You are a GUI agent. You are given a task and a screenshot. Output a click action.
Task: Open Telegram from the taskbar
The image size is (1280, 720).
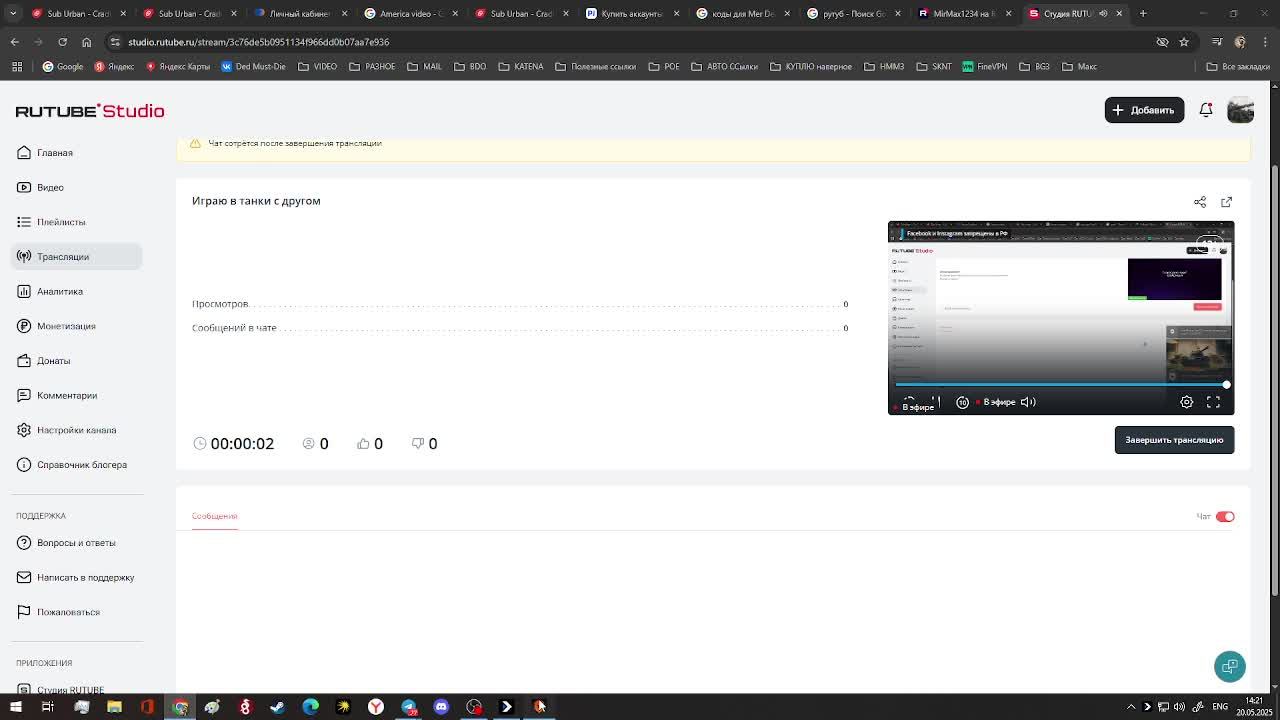409,707
